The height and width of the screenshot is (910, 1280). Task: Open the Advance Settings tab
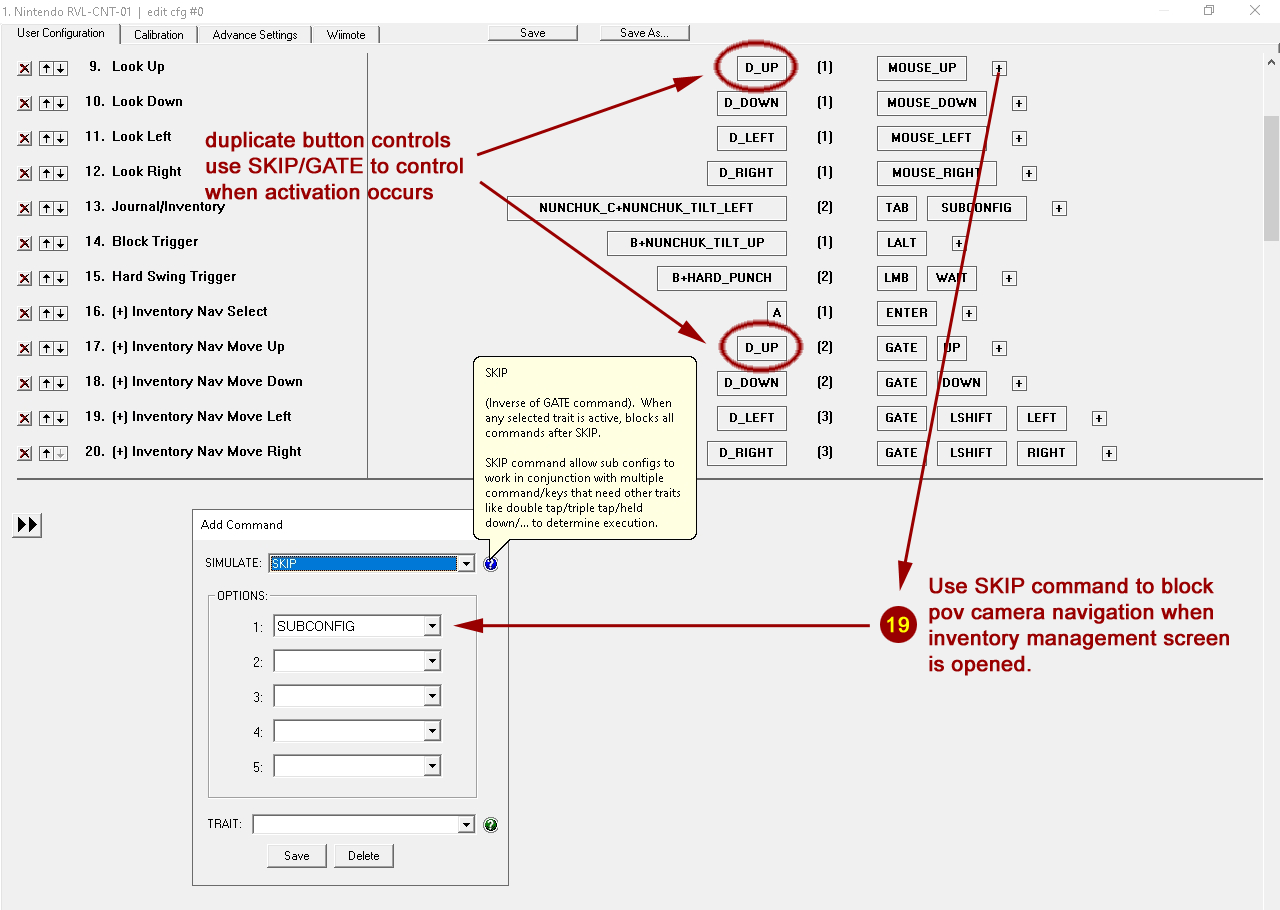pos(255,34)
